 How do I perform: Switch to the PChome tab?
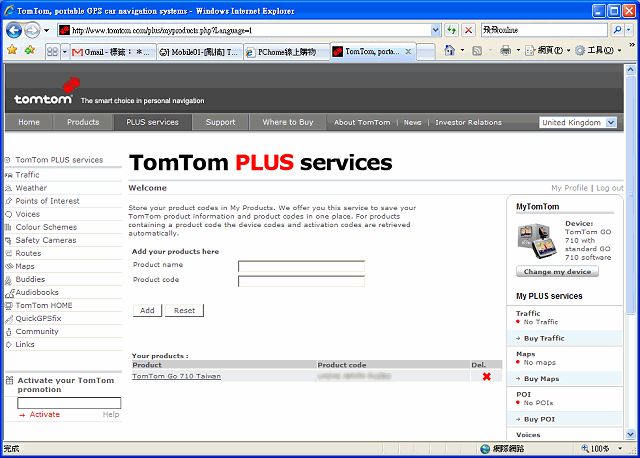287,52
